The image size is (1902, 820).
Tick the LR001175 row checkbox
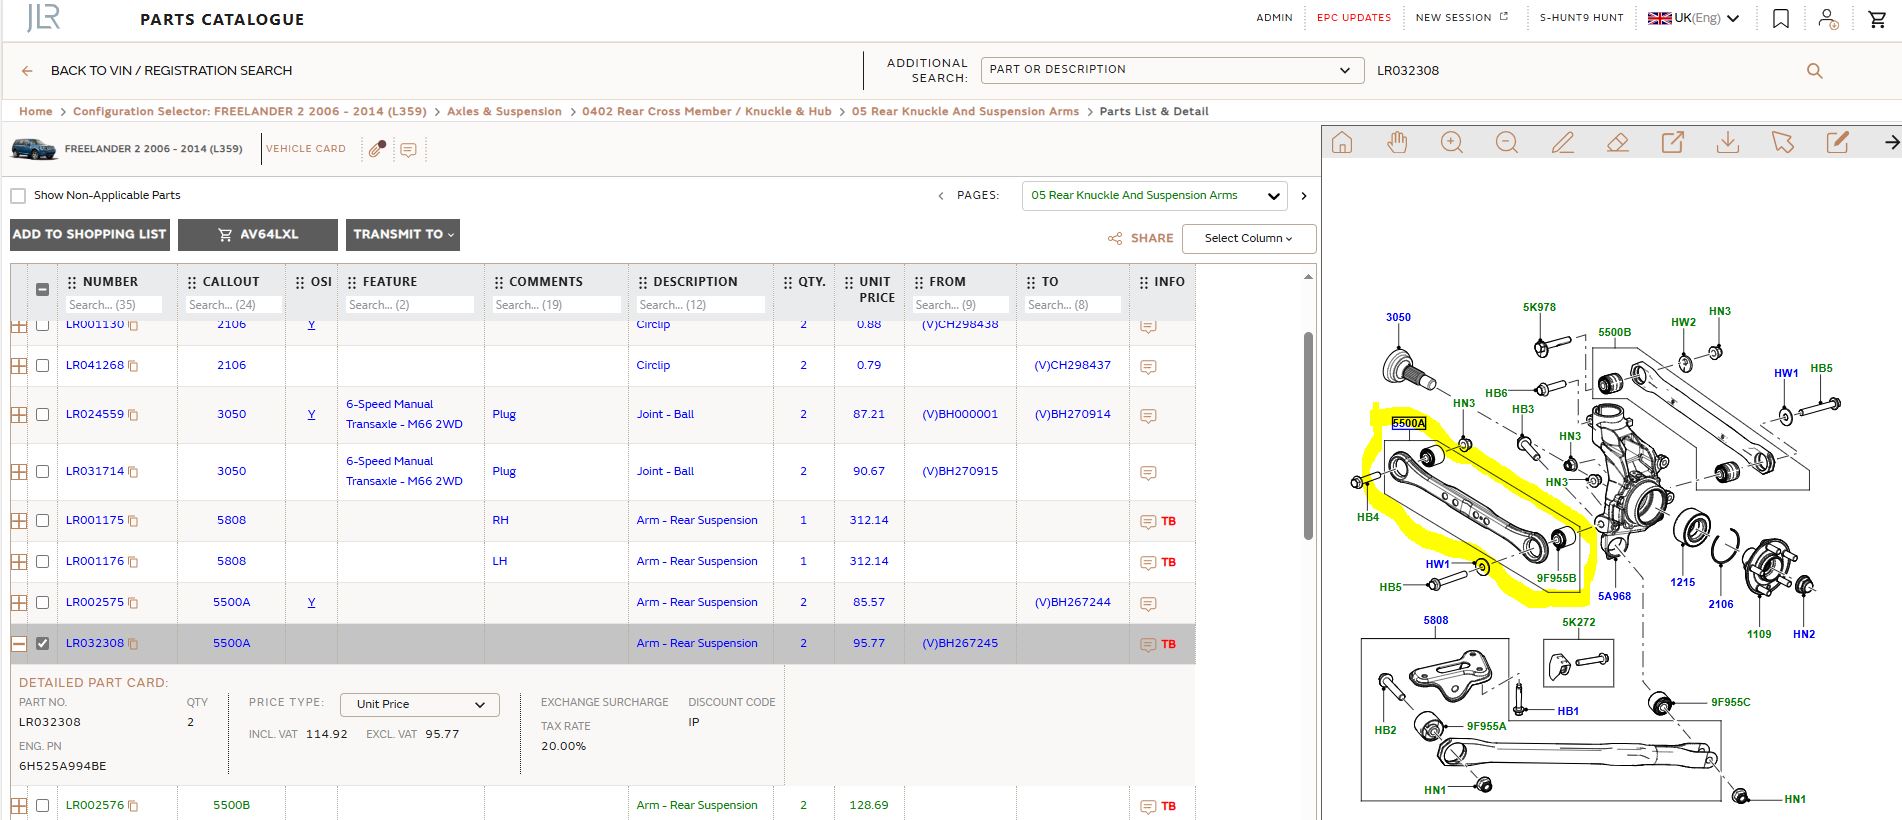42,521
